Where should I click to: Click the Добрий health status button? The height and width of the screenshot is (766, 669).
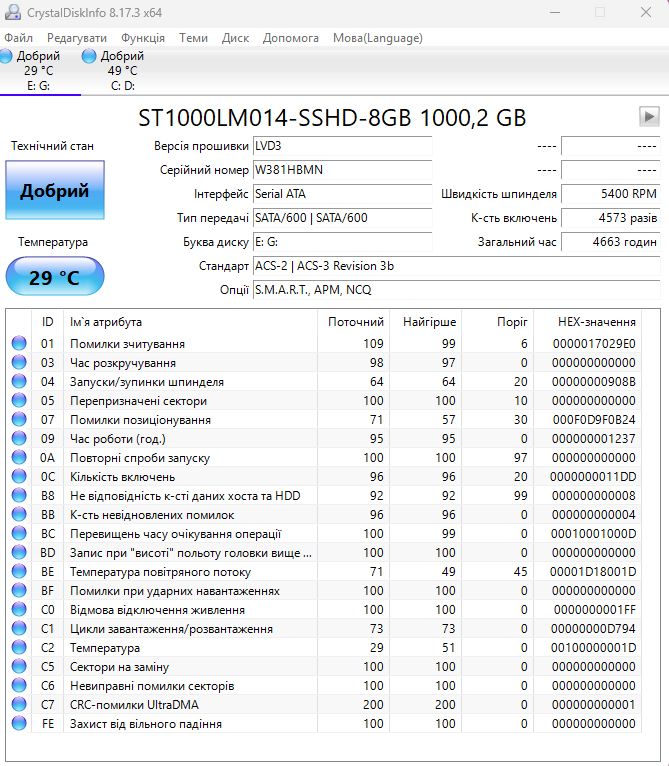point(55,190)
